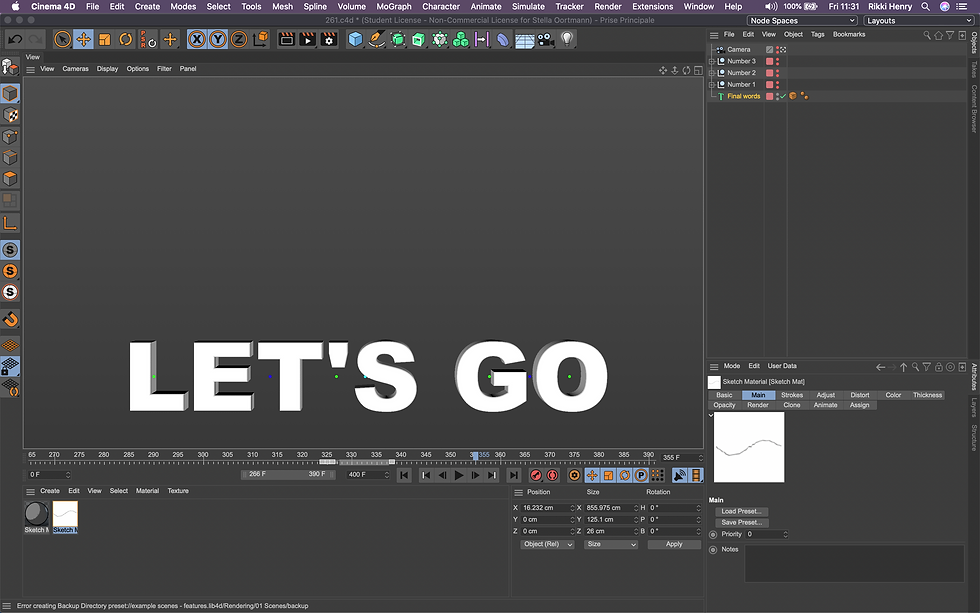Click the Coordinate System icon
Screen dimensions: 980x613
pos(261,39)
